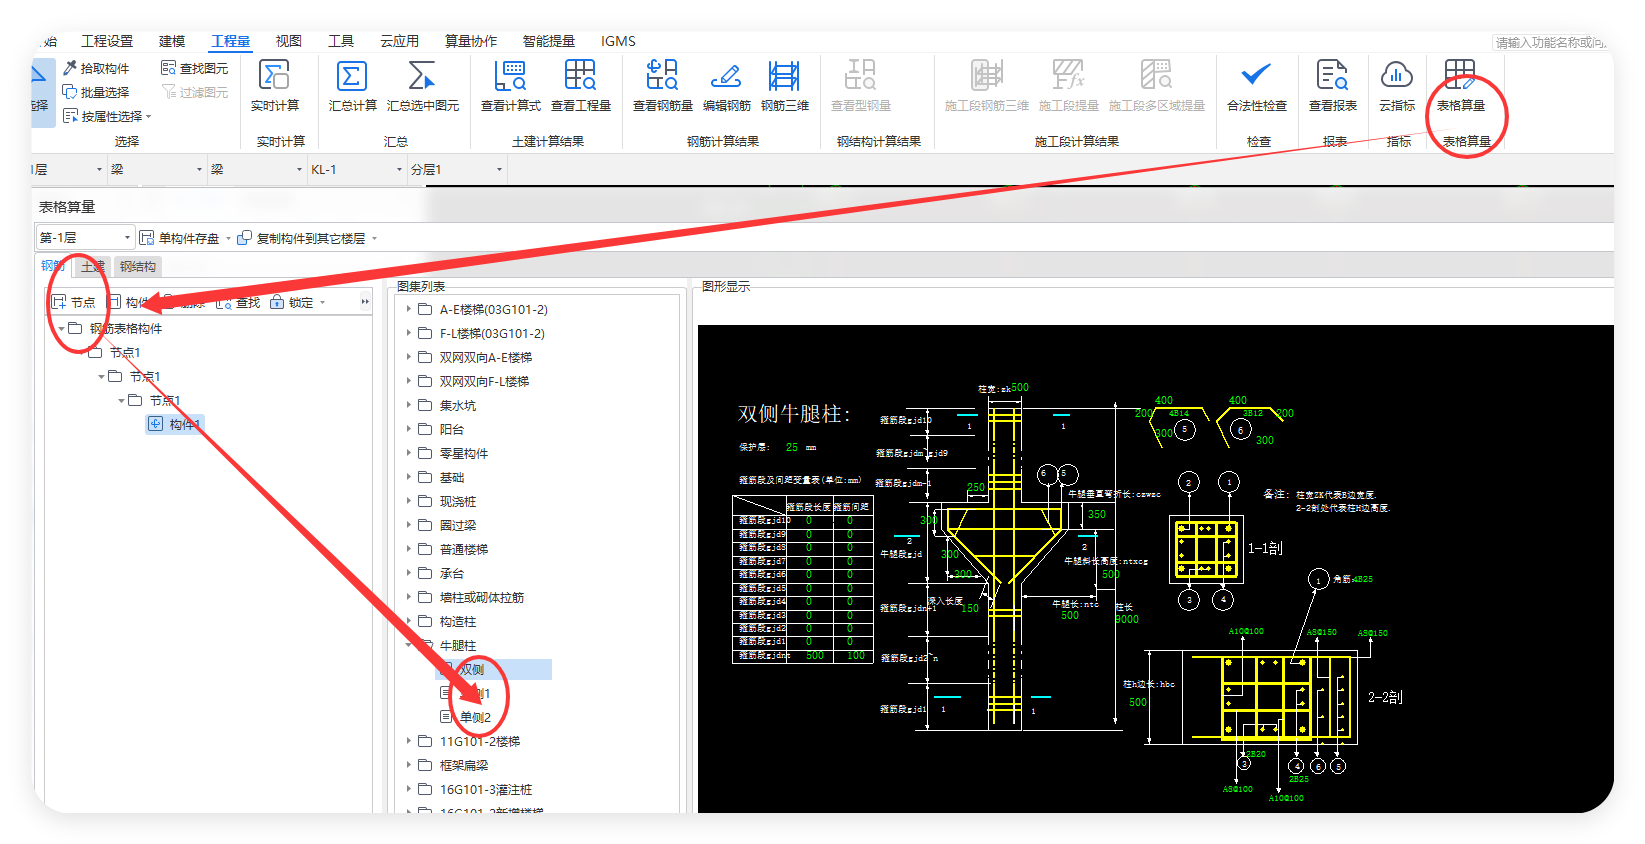Open 查看报表 to view reports
1645x844 pixels.
(1332, 86)
